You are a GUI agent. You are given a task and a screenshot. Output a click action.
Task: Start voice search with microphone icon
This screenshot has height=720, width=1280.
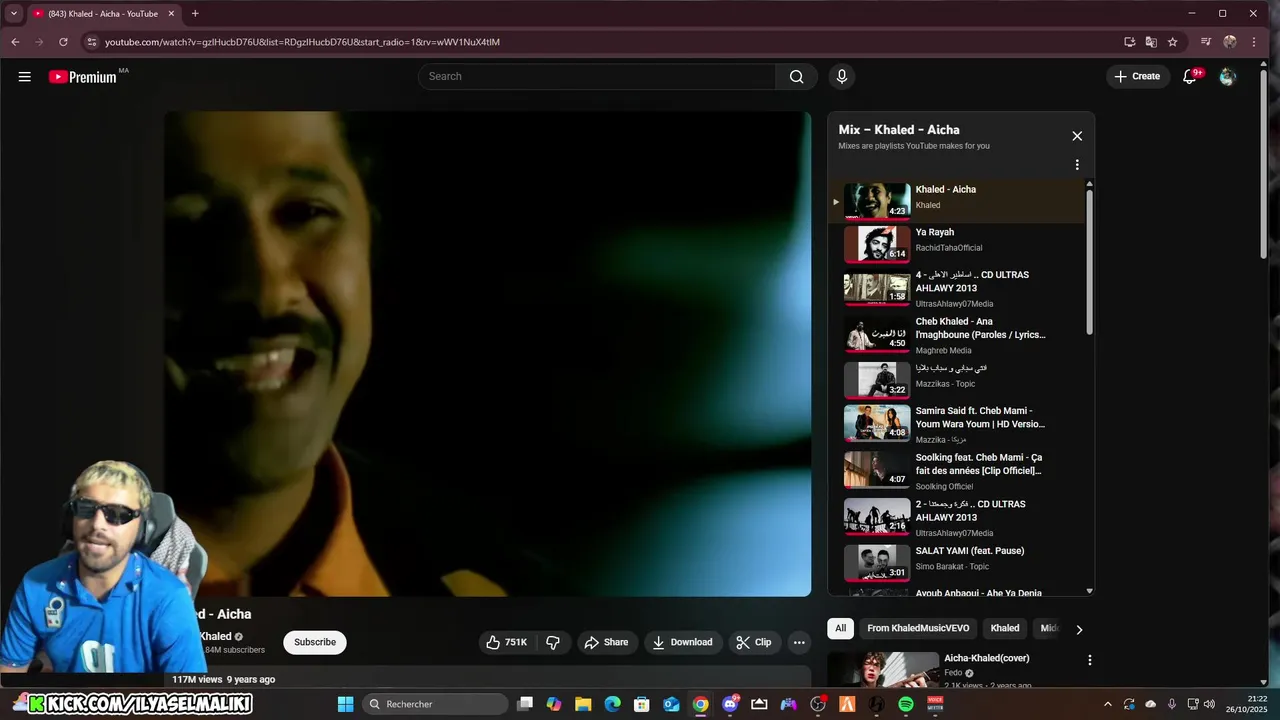tap(841, 76)
